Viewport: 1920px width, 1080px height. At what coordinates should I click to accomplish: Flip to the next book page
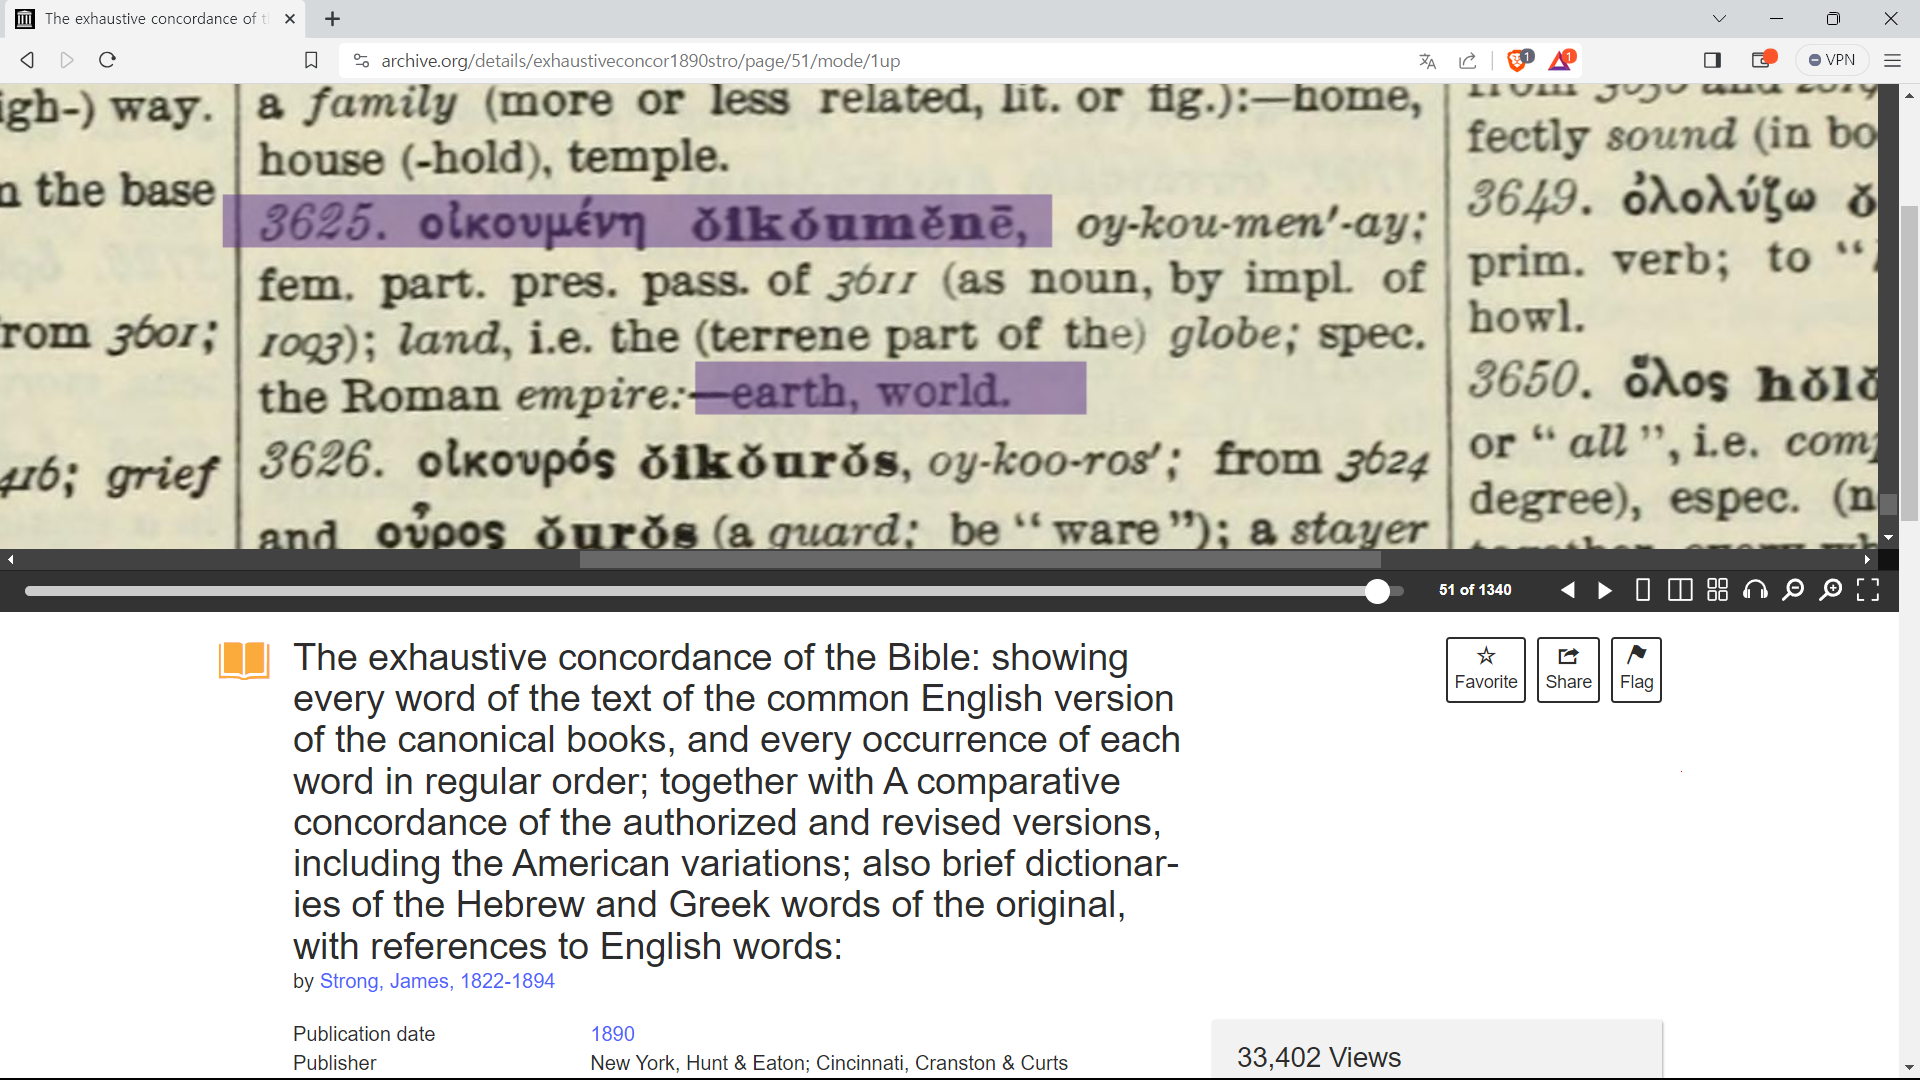[x=1605, y=590]
